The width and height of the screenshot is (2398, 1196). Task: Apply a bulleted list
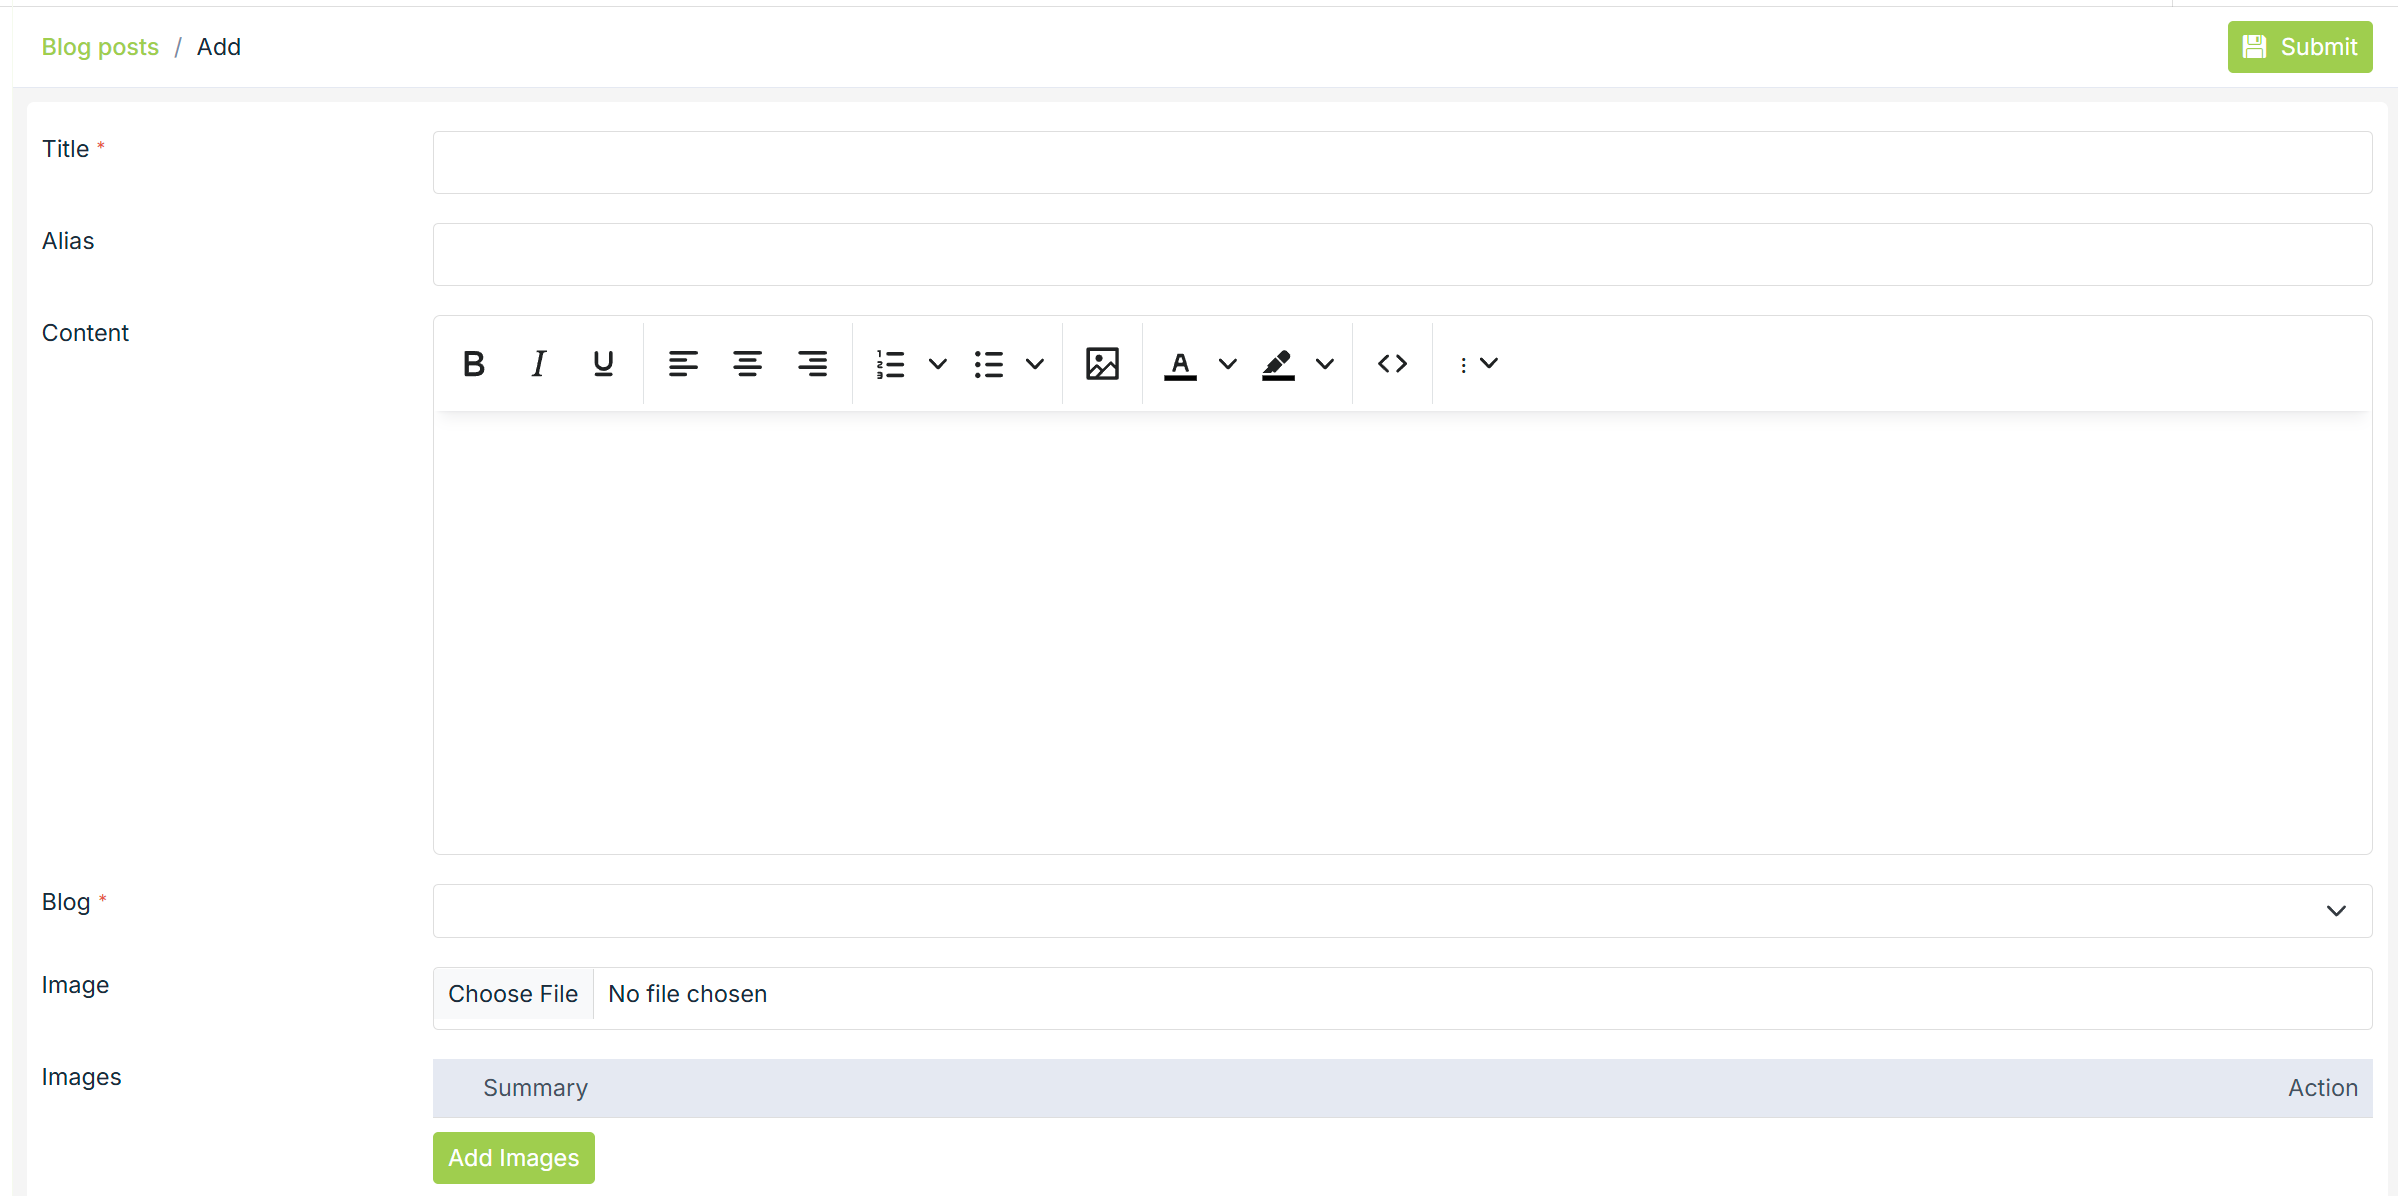988,363
